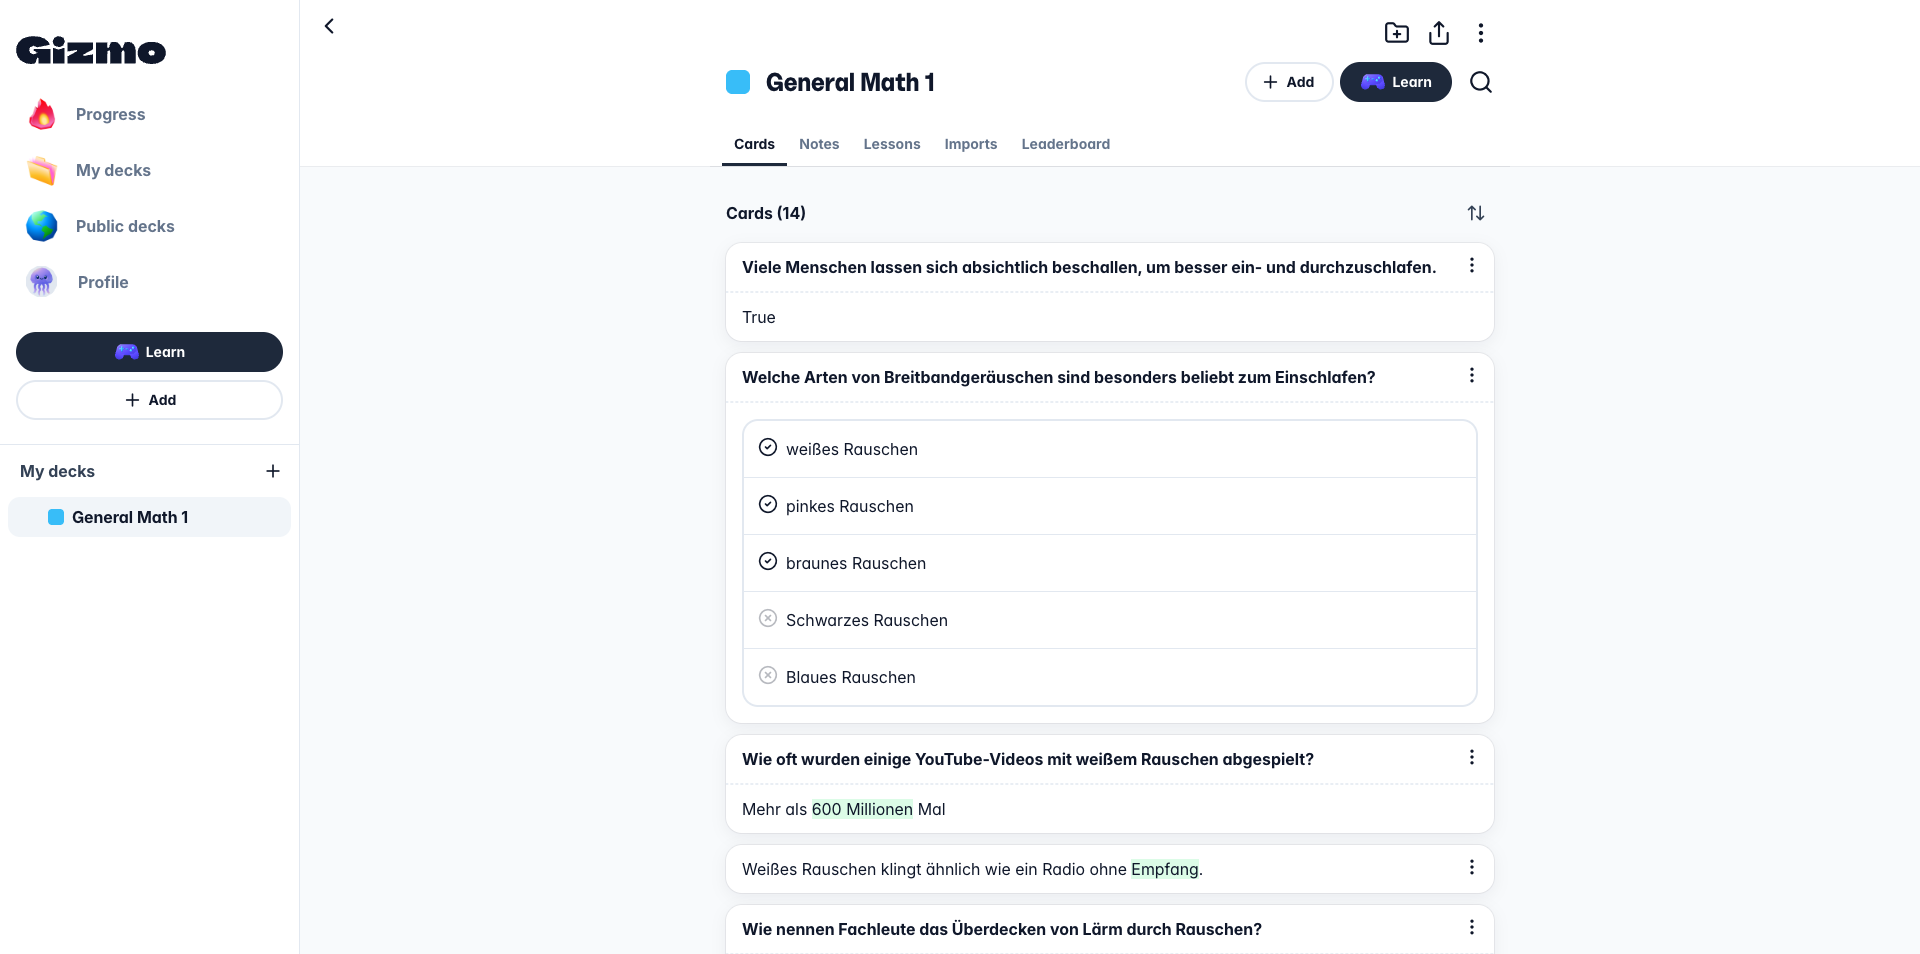This screenshot has width=1920, height=954.
Task: Click the share deck icon
Action: click(x=1438, y=33)
